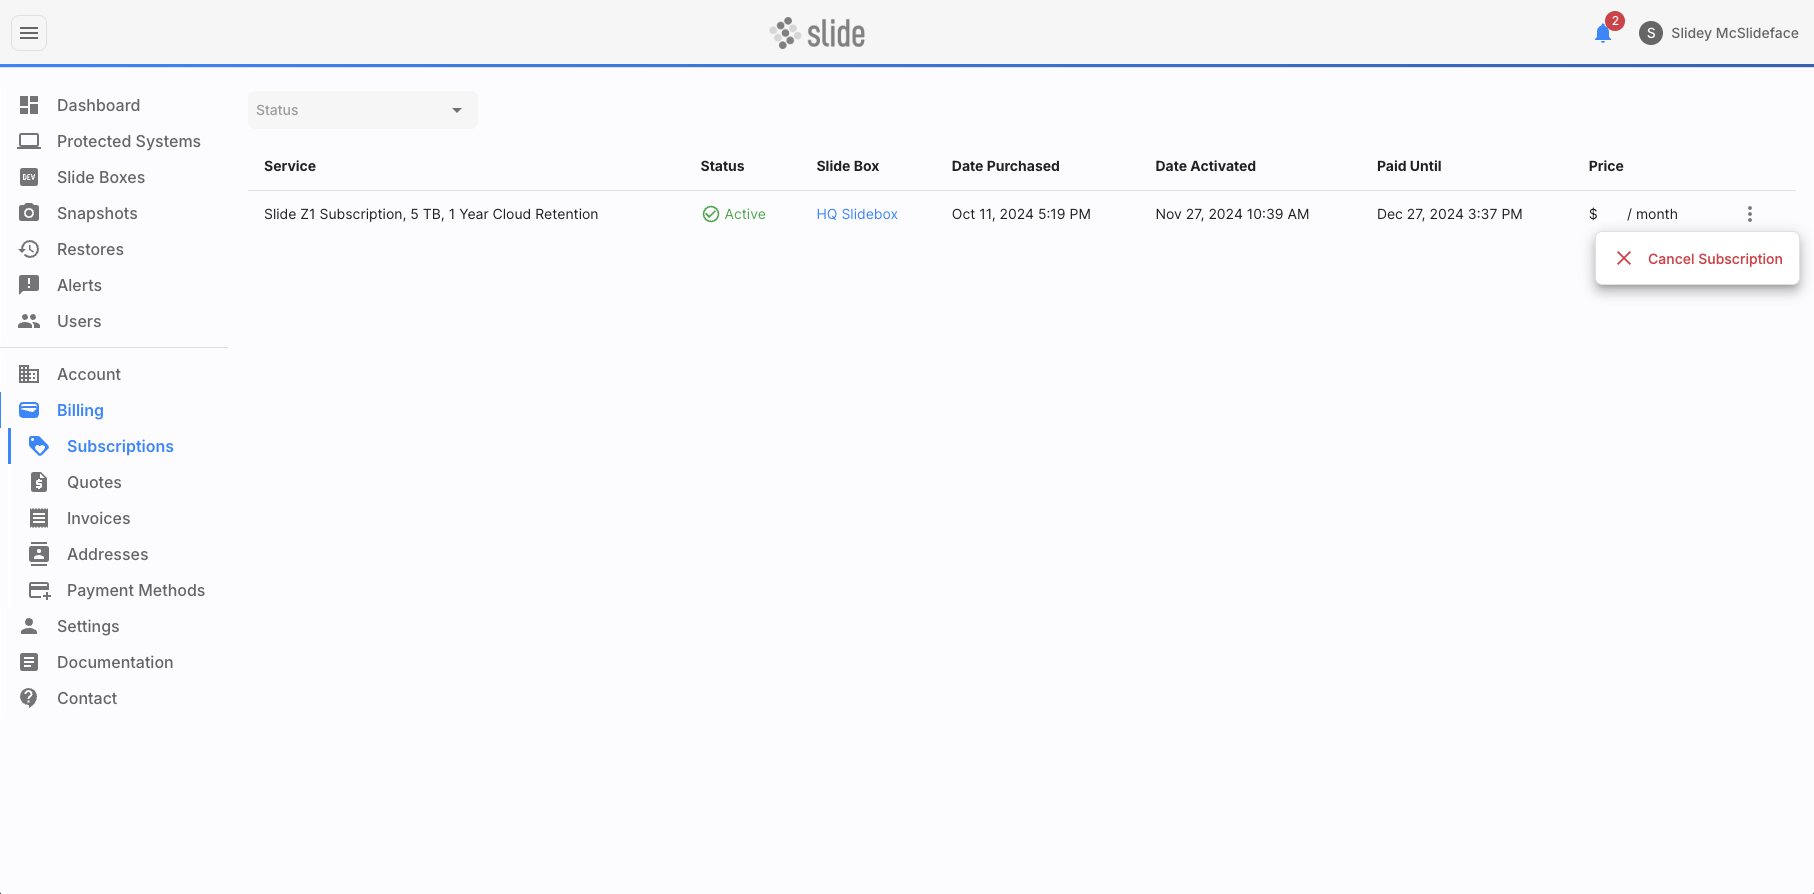Click the 'Nov 27, 2024 10:39 AM' cell

1232,214
